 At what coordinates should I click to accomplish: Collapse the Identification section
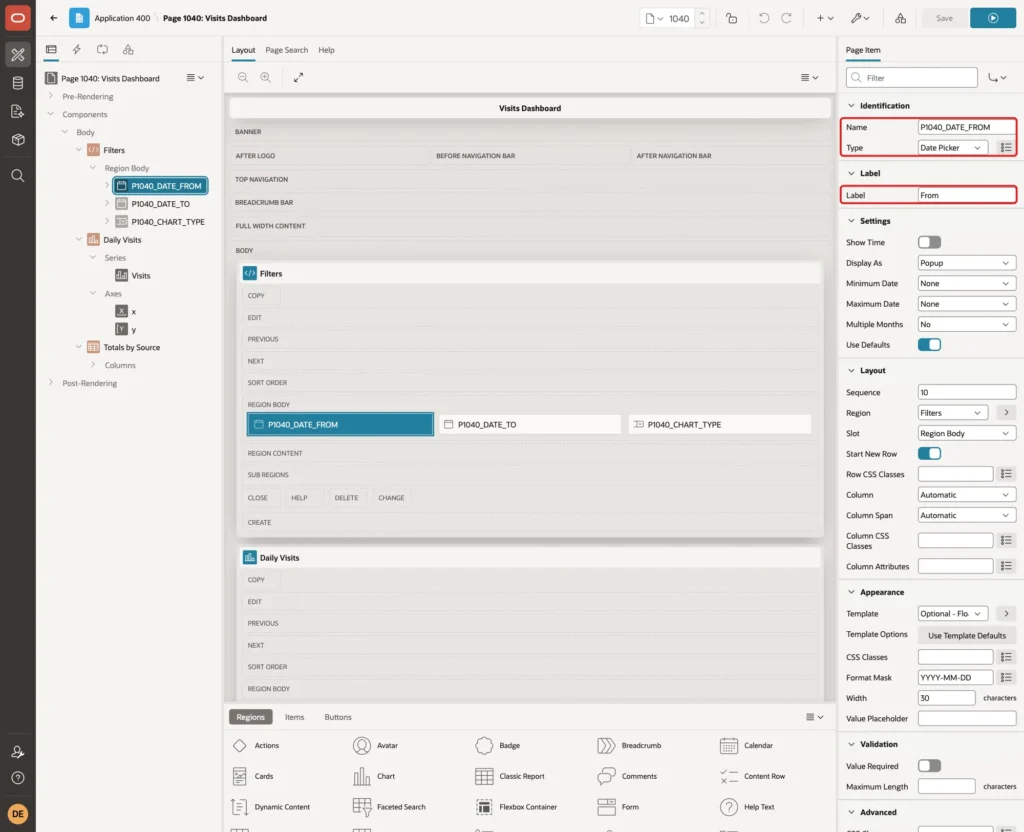tap(851, 106)
